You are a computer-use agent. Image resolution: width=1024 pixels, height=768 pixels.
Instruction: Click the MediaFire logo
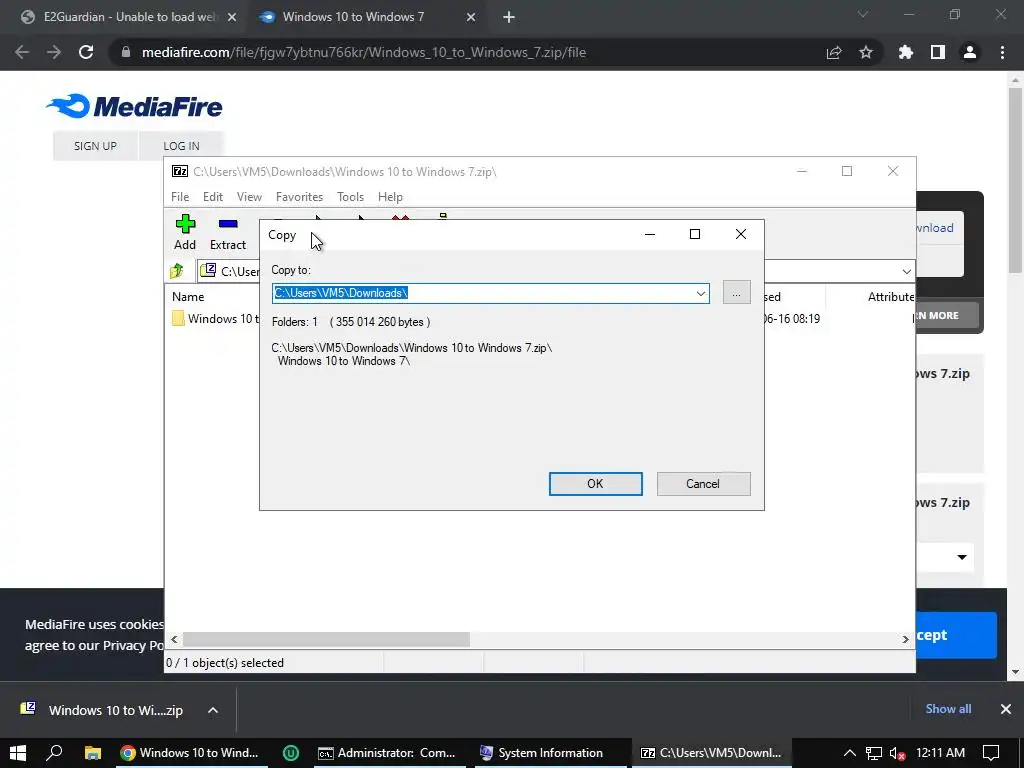point(135,106)
